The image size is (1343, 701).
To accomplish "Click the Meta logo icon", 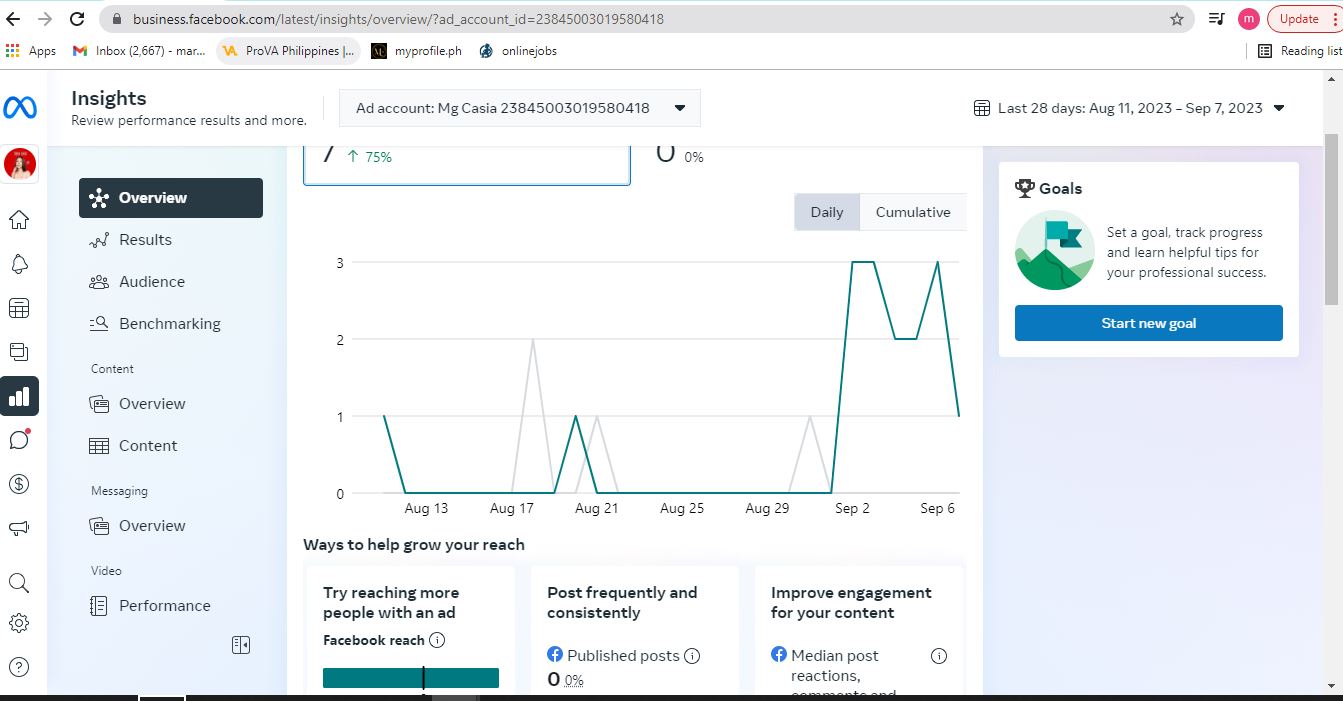I will point(20,107).
